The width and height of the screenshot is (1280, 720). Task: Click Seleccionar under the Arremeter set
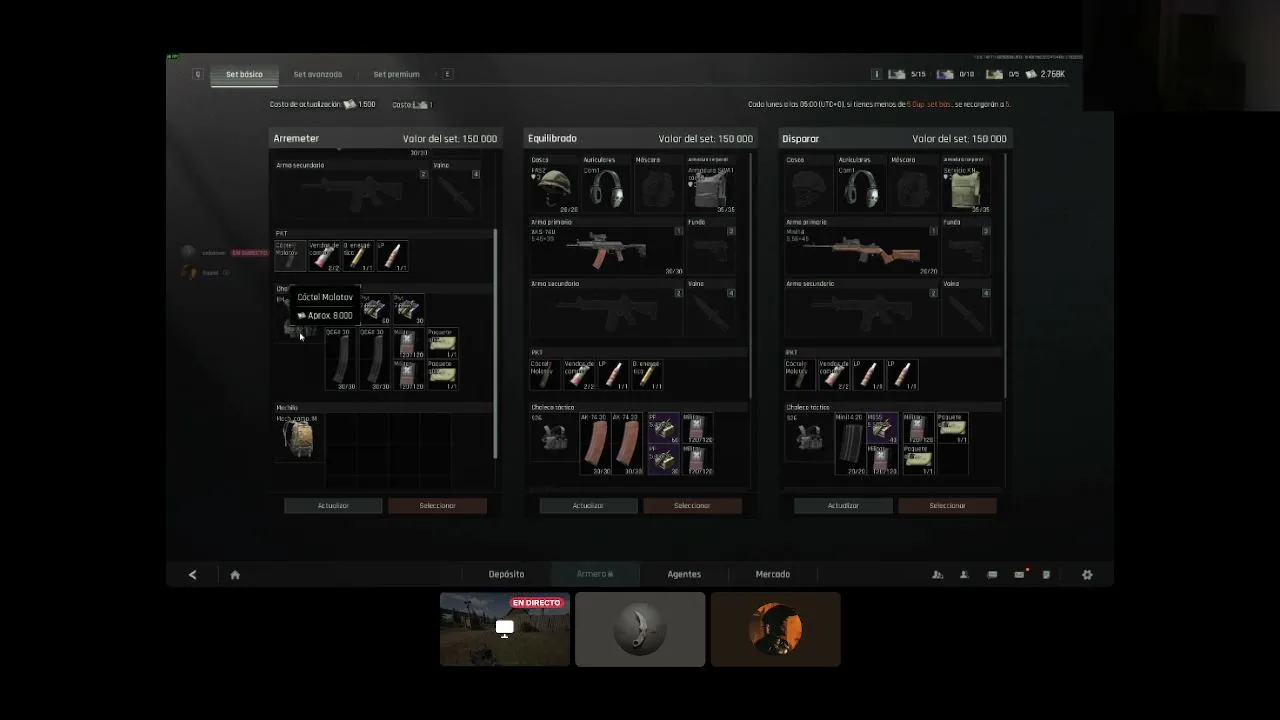tap(437, 506)
